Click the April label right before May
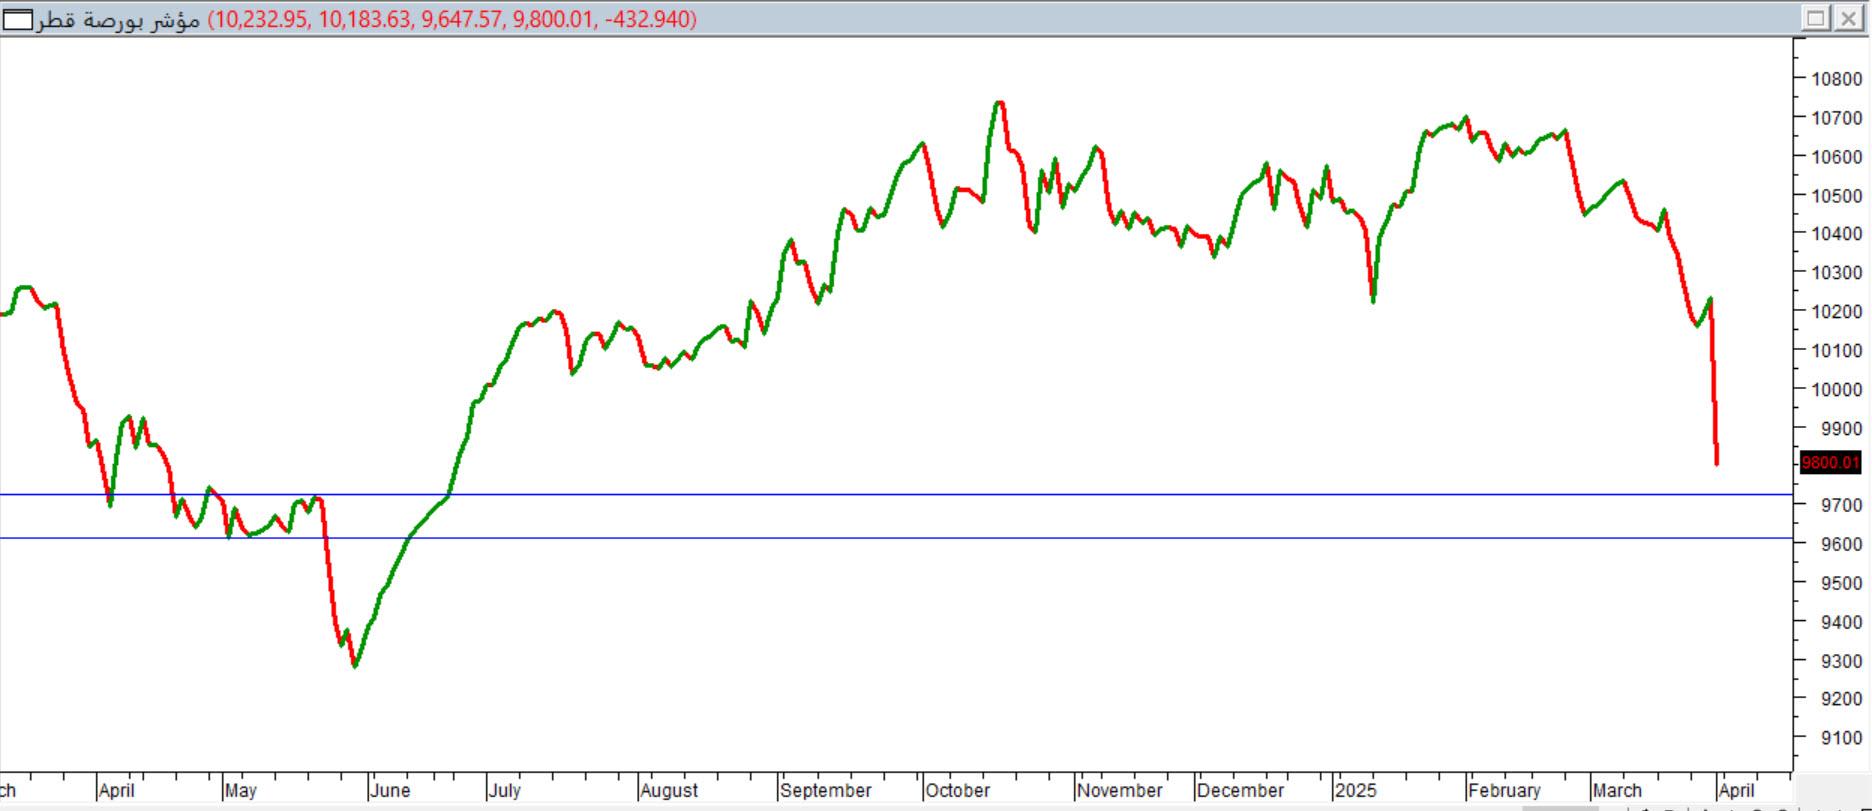 point(116,791)
